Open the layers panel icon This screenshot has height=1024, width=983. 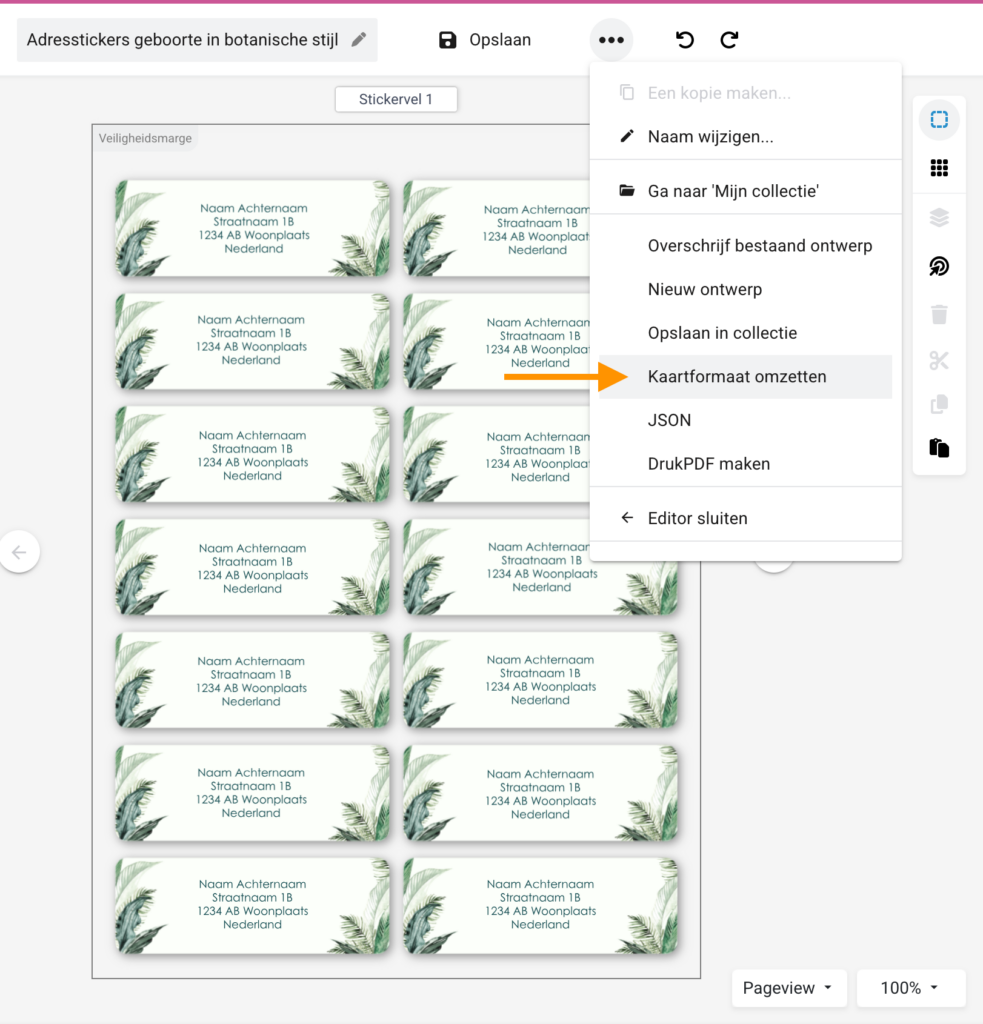coord(939,216)
